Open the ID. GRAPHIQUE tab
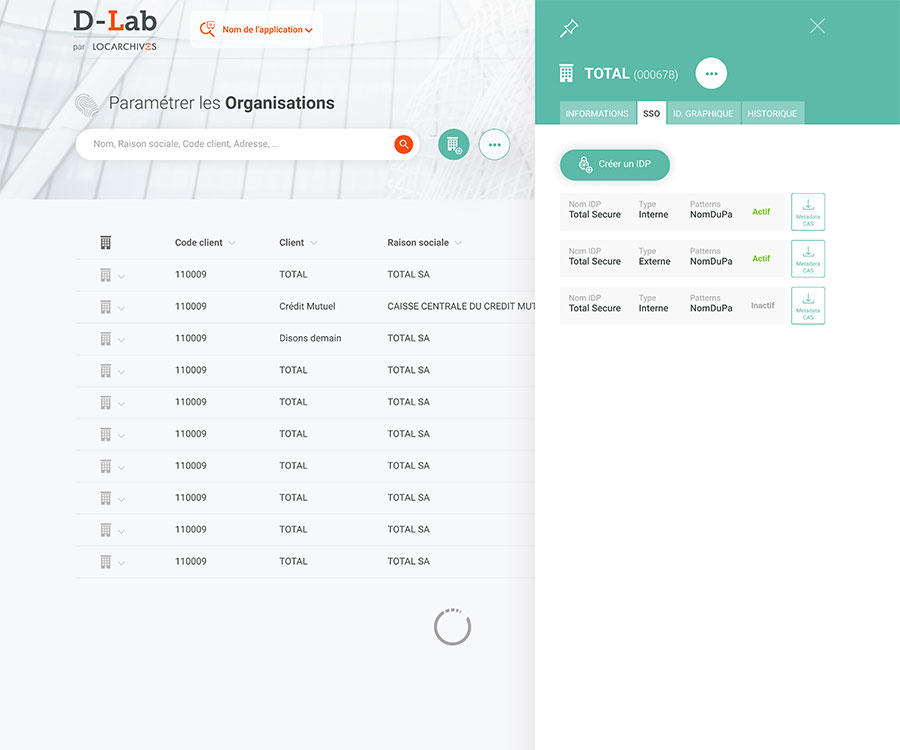 point(703,114)
